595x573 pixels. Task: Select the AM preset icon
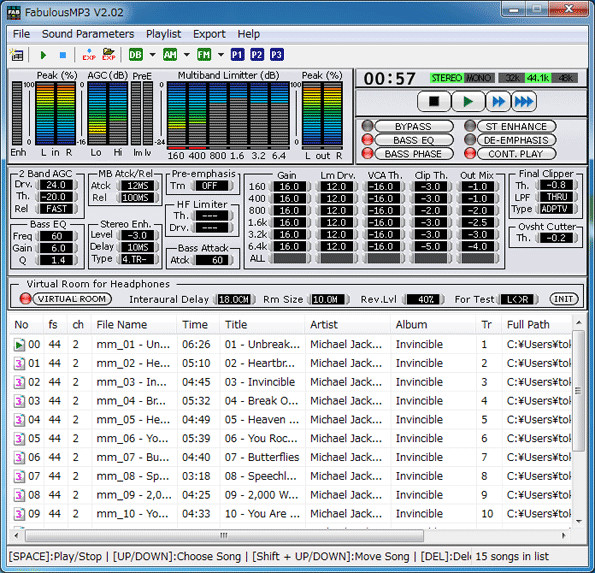[x=170, y=55]
